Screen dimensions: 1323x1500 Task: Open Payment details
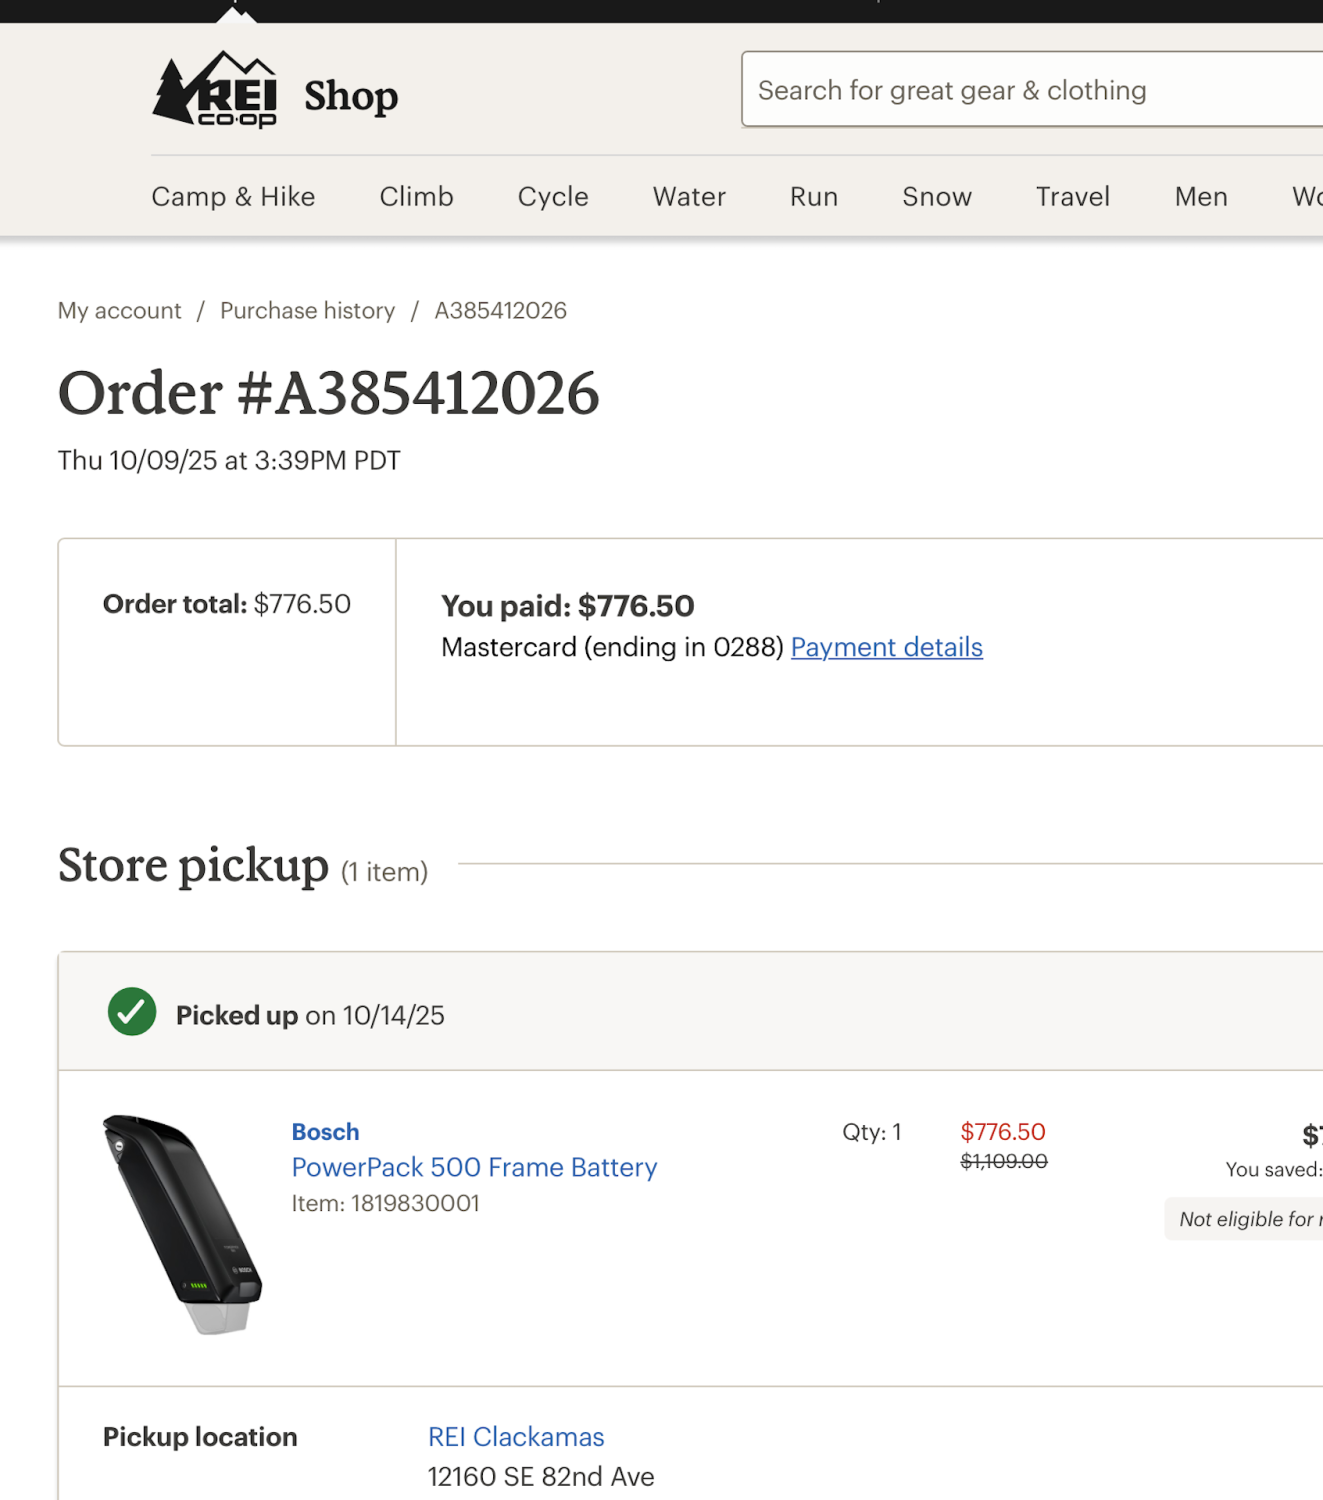tap(886, 648)
